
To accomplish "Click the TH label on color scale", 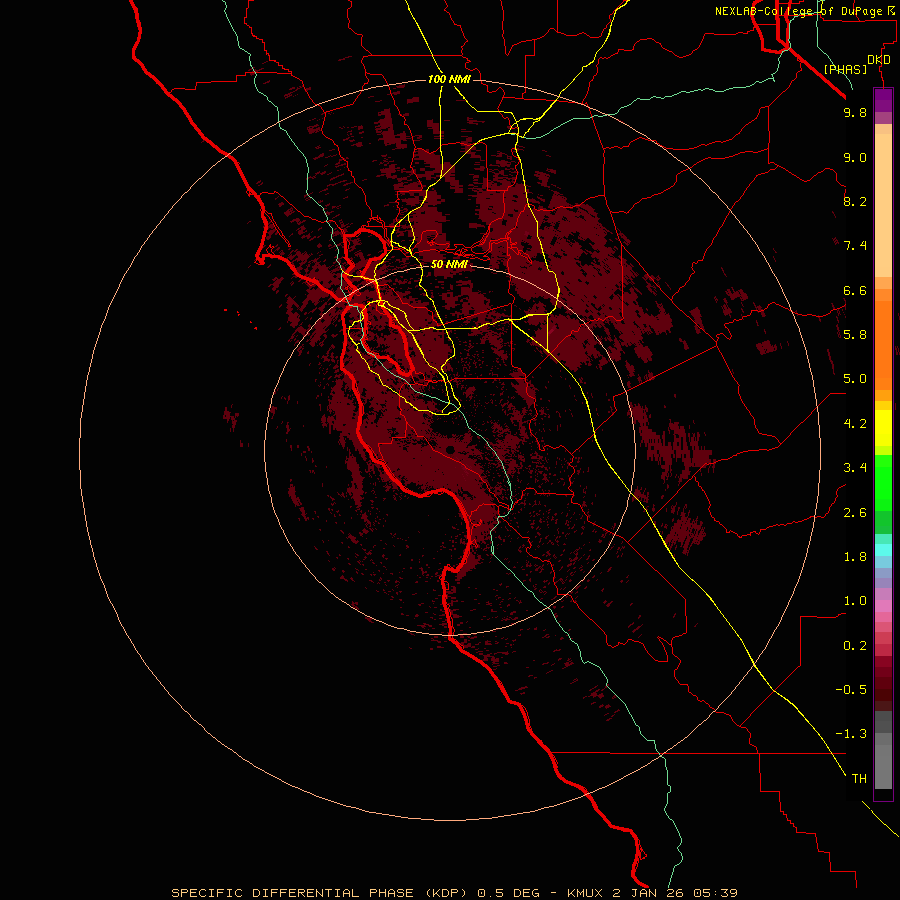I will [859, 779].
